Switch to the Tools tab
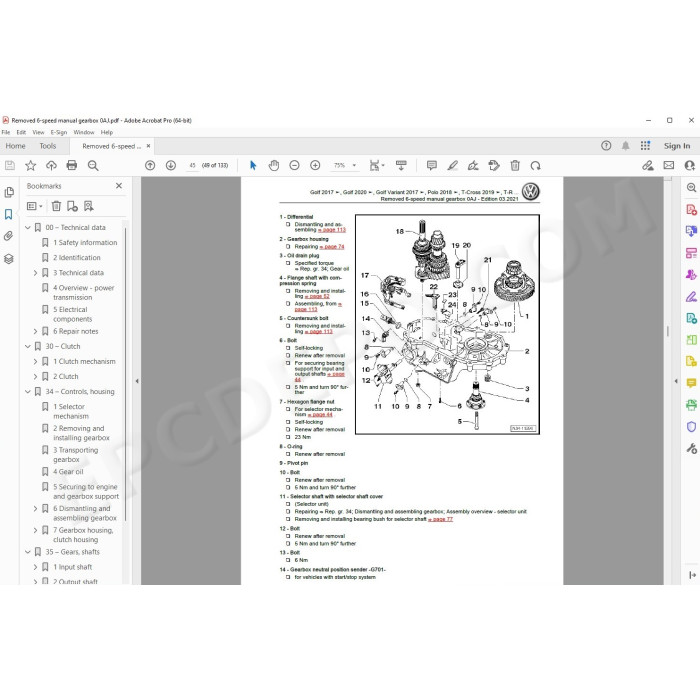The height and width of the screenshot is (700, 700). pyautogui.click(x=48, y=146)
